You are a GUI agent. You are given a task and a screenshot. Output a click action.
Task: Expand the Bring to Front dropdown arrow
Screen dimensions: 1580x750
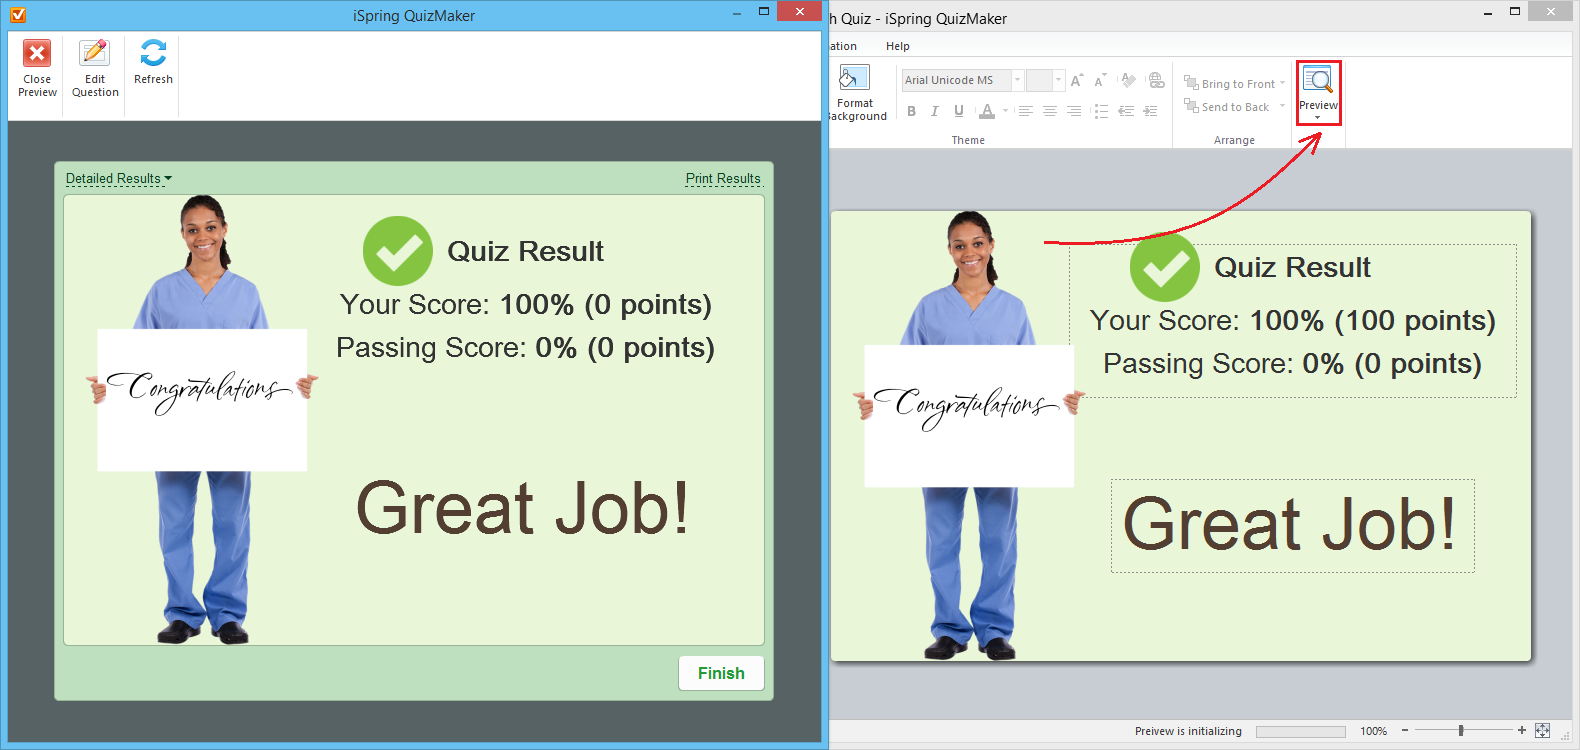[x=1283, y=83]
